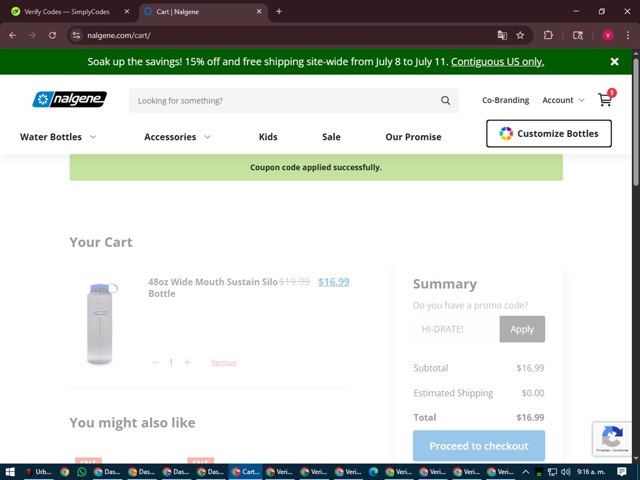Click the Subtotal $16.99 value

tap(530, 368)
